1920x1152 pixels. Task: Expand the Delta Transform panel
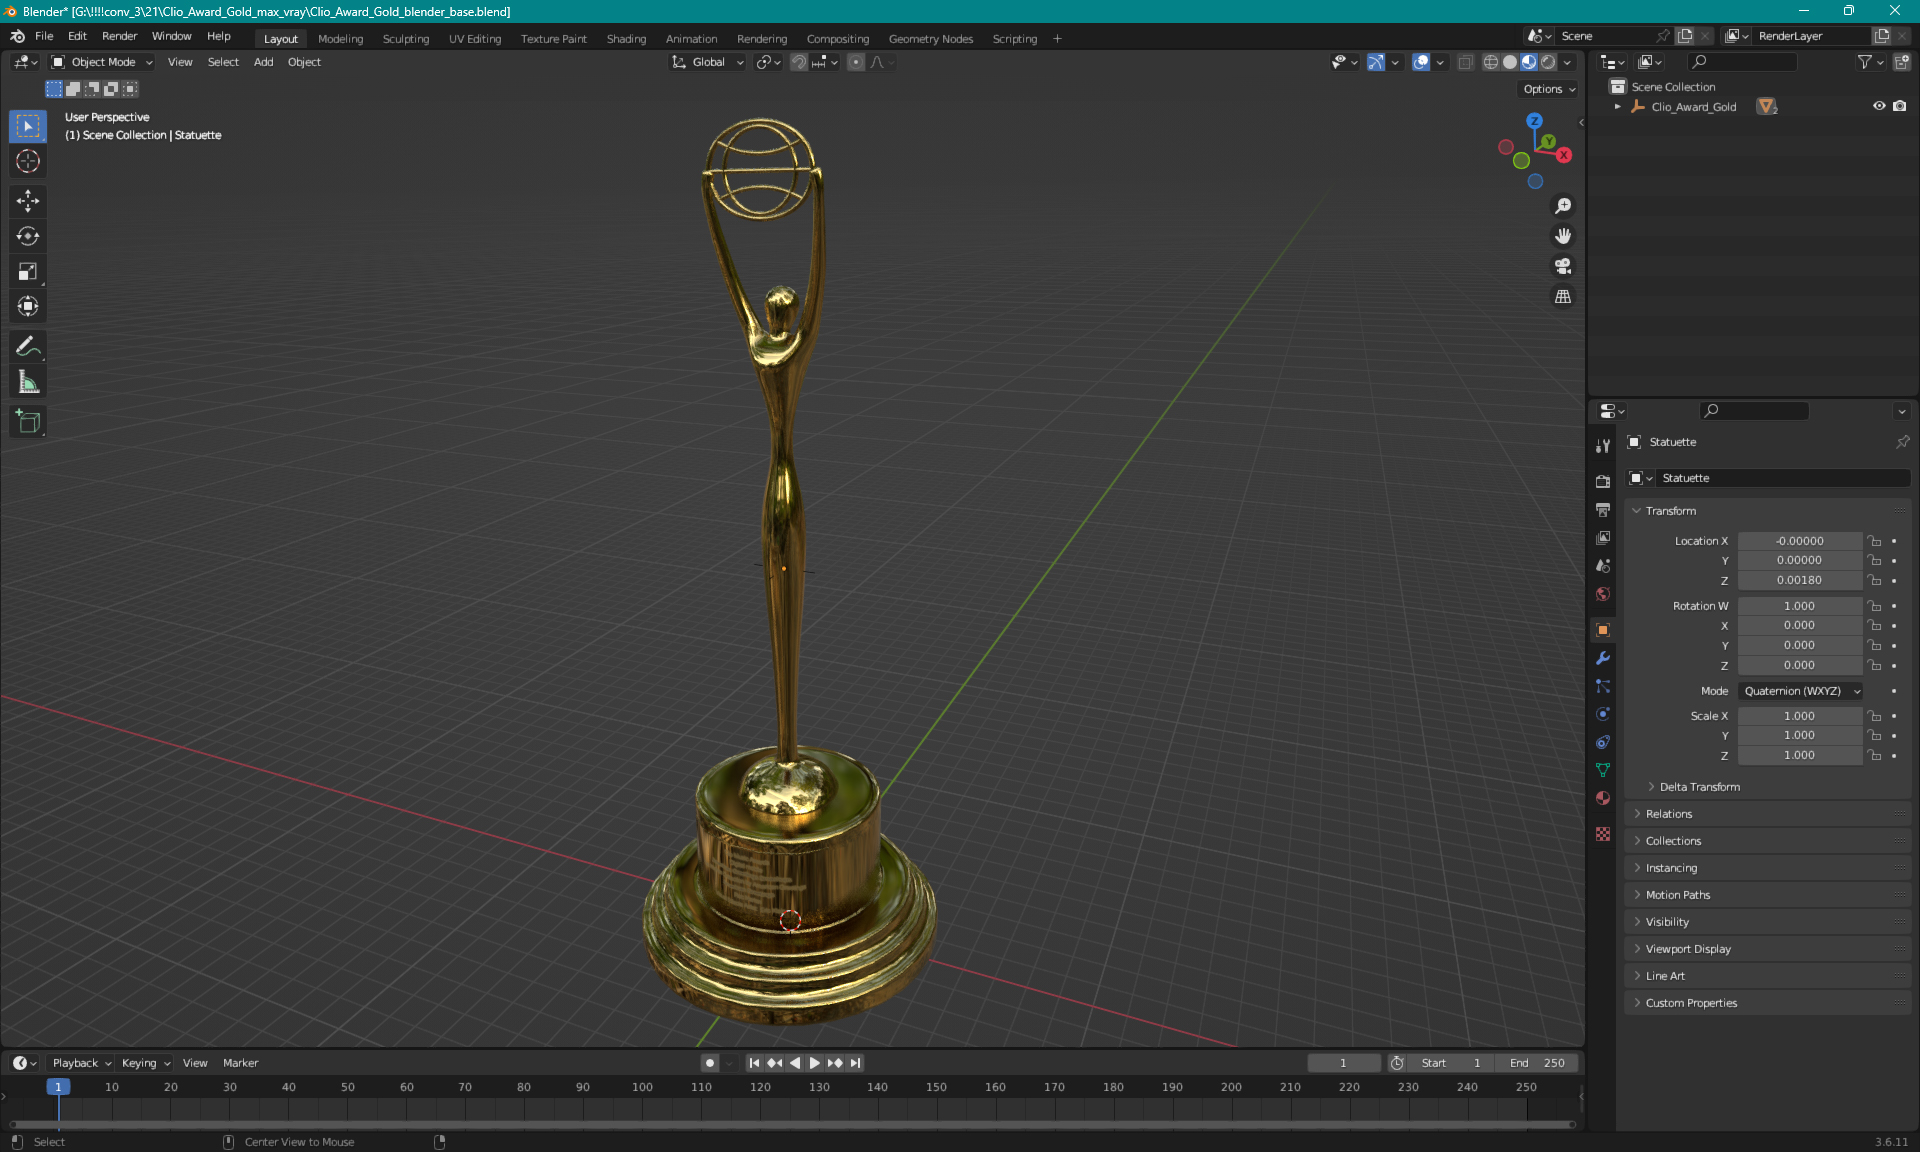(1699, 787)
